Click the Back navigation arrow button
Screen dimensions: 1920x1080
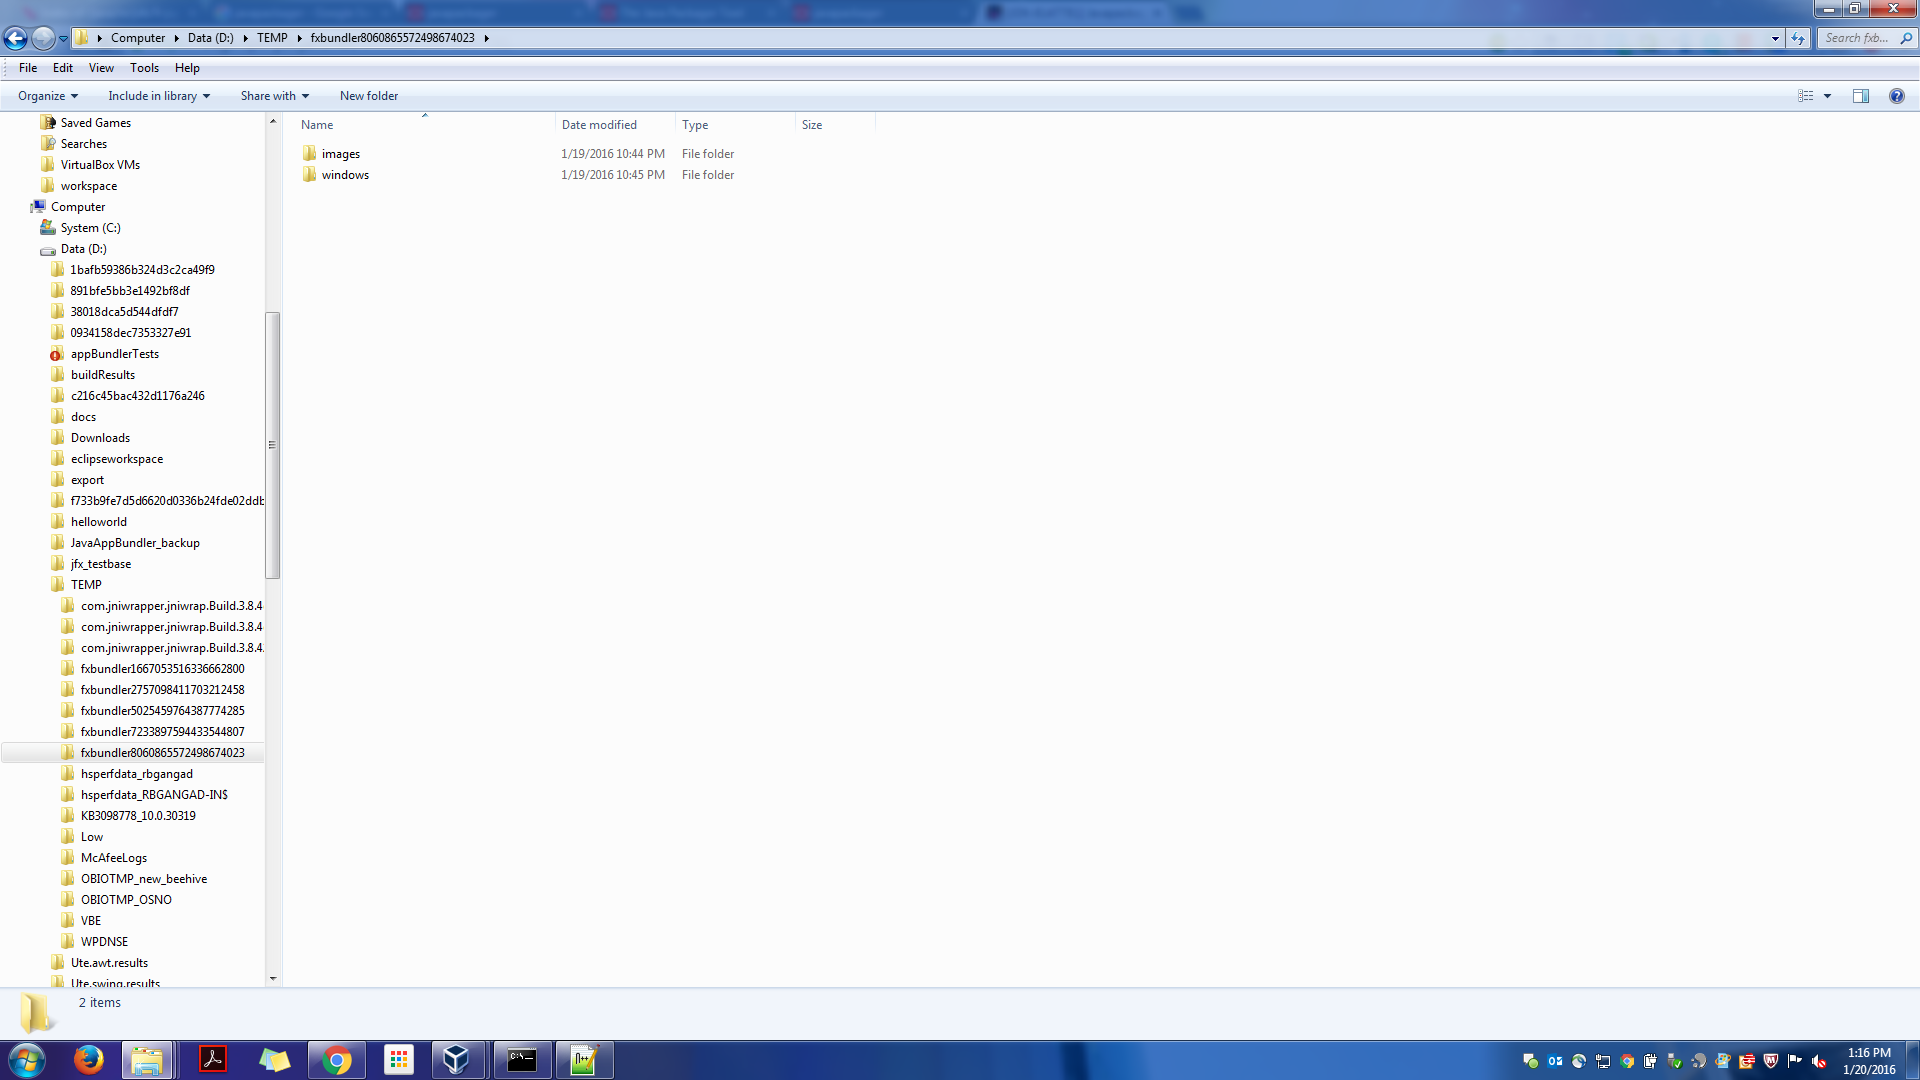coord(16,38)
